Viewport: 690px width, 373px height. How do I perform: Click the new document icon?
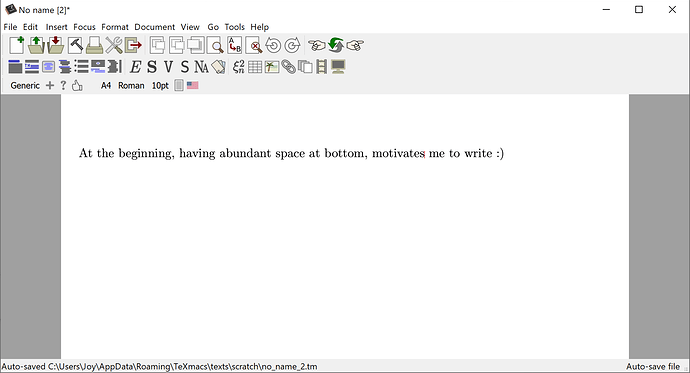(x=17, y=45)
